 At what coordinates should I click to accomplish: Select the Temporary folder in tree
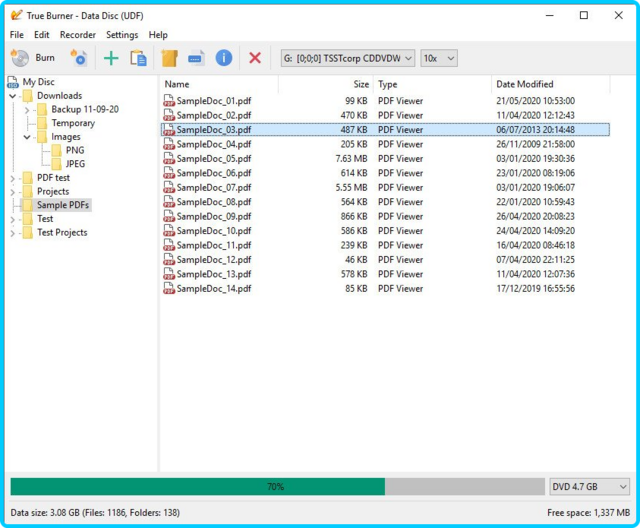73,123
